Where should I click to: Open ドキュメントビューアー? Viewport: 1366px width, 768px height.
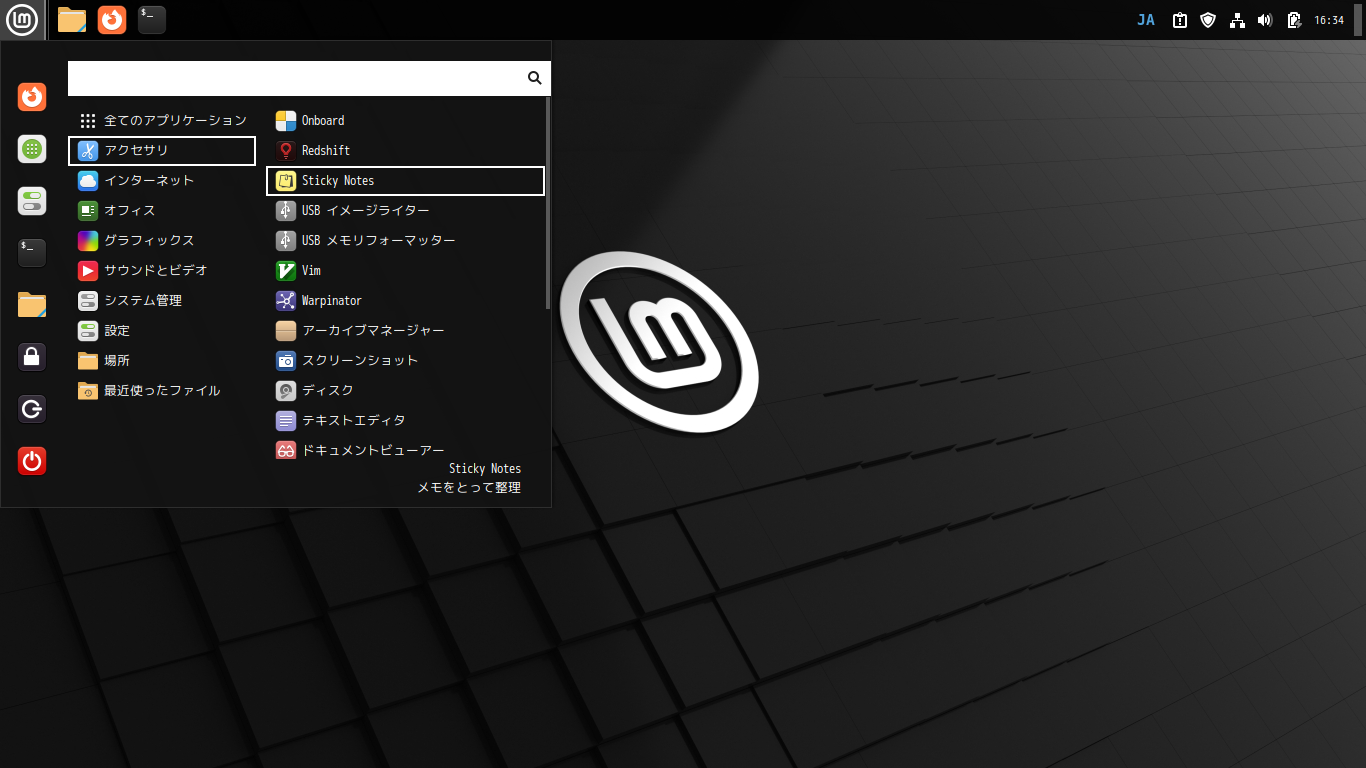click(x=405, y=451)
